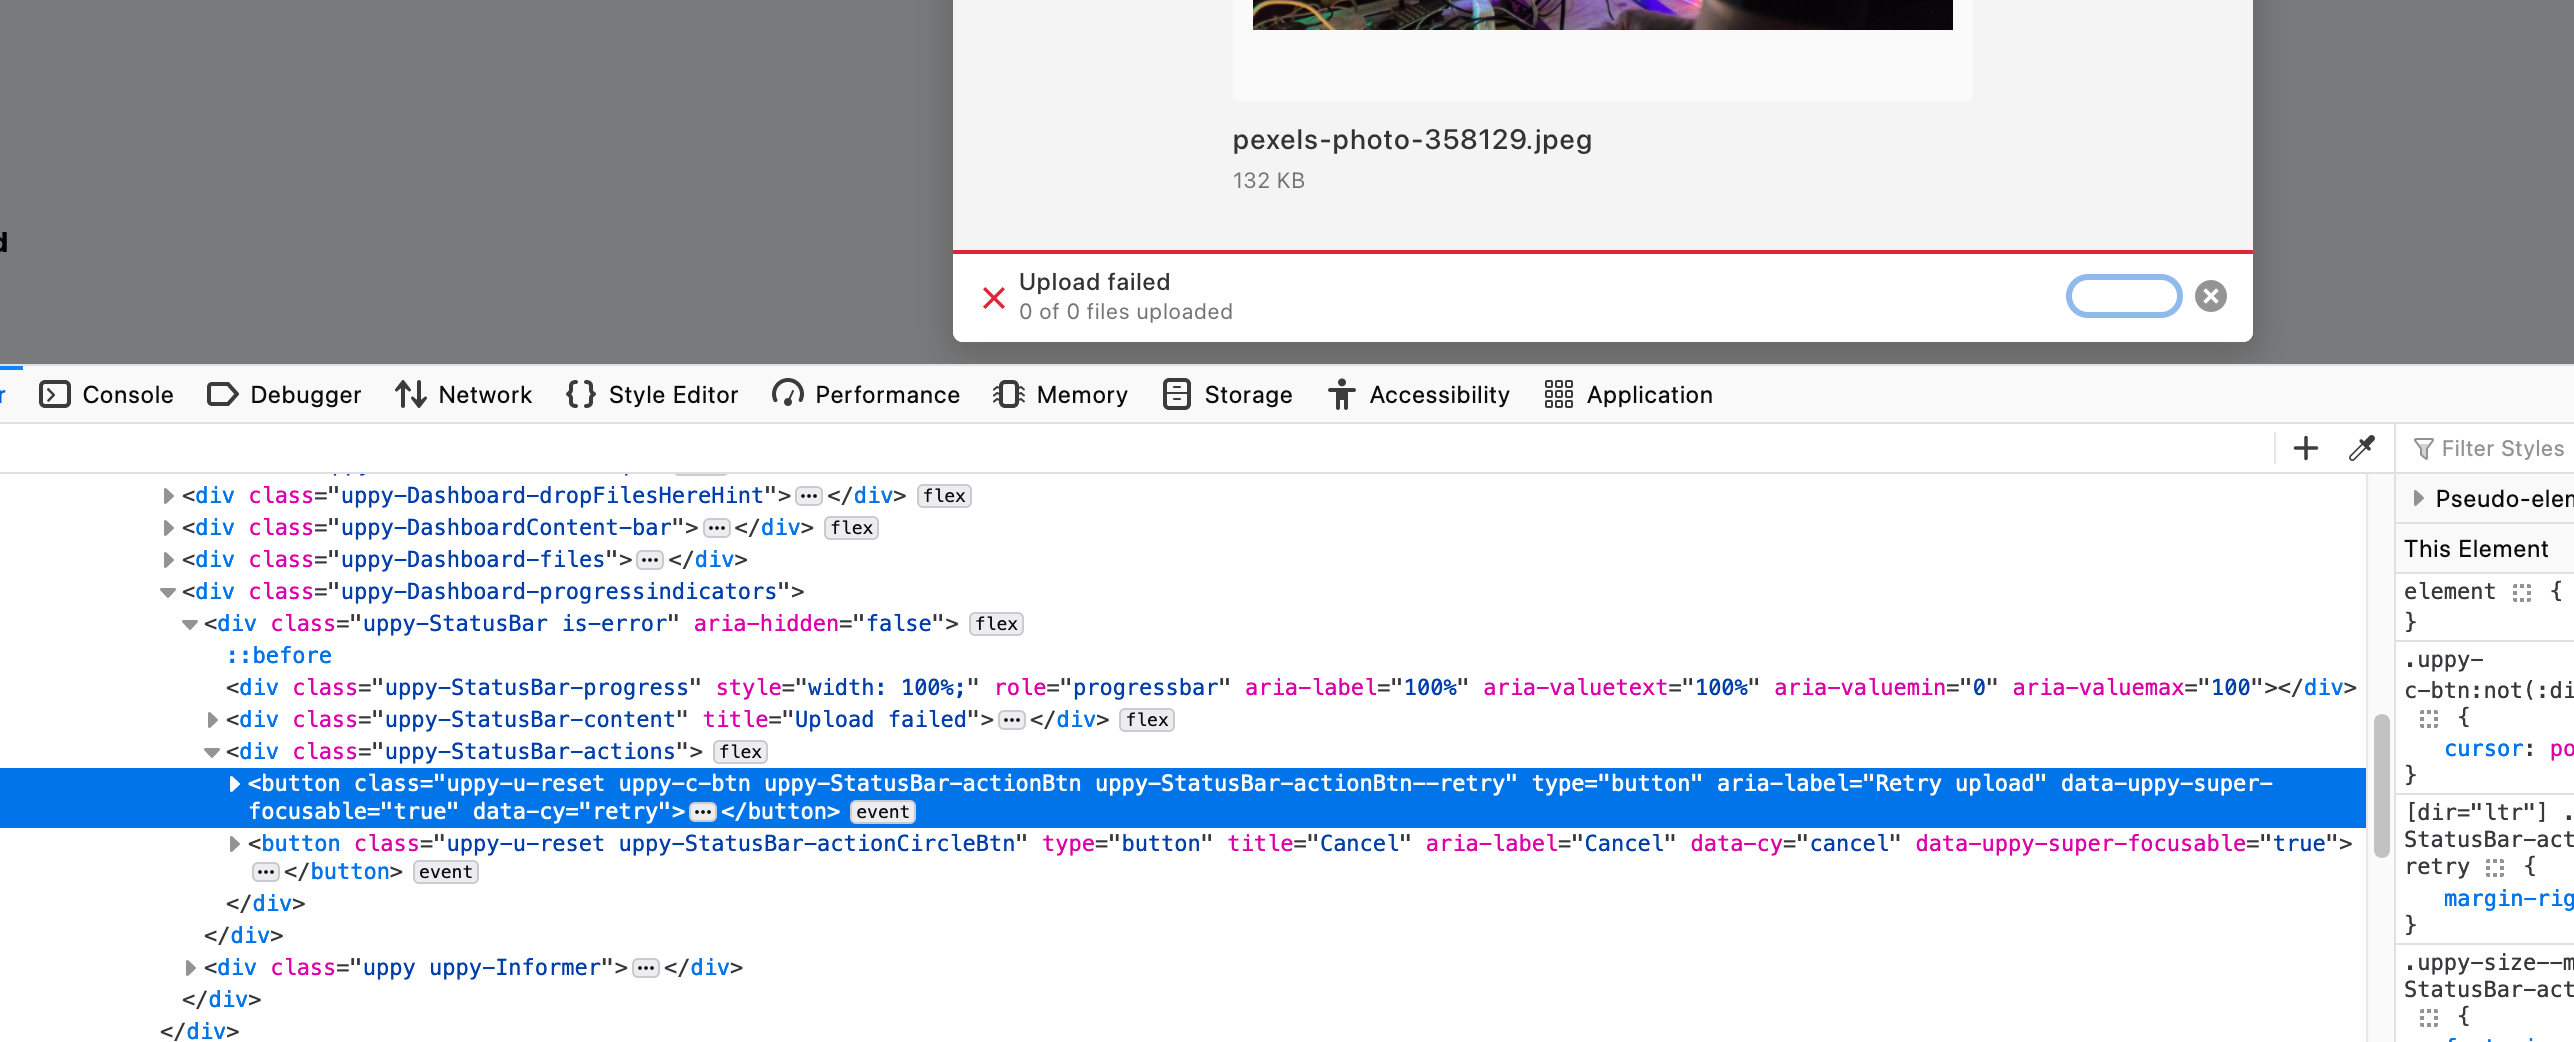The width and height of the screenshot is (2574, 1042).
Task: Click the event badge on the retry button
Action: (x=882, y=811)
